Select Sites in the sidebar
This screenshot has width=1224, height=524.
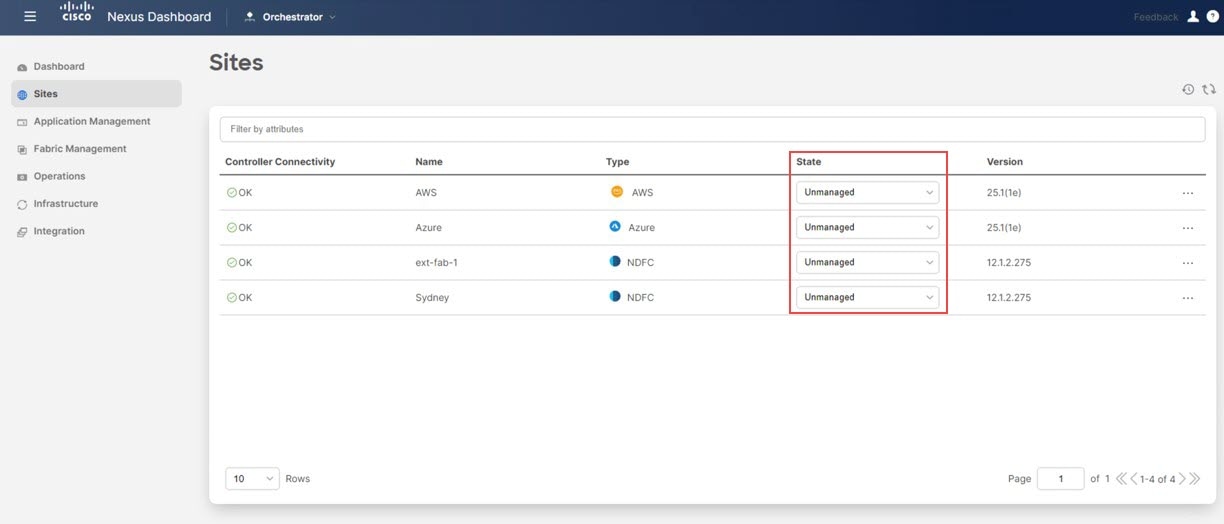point(96,94)
